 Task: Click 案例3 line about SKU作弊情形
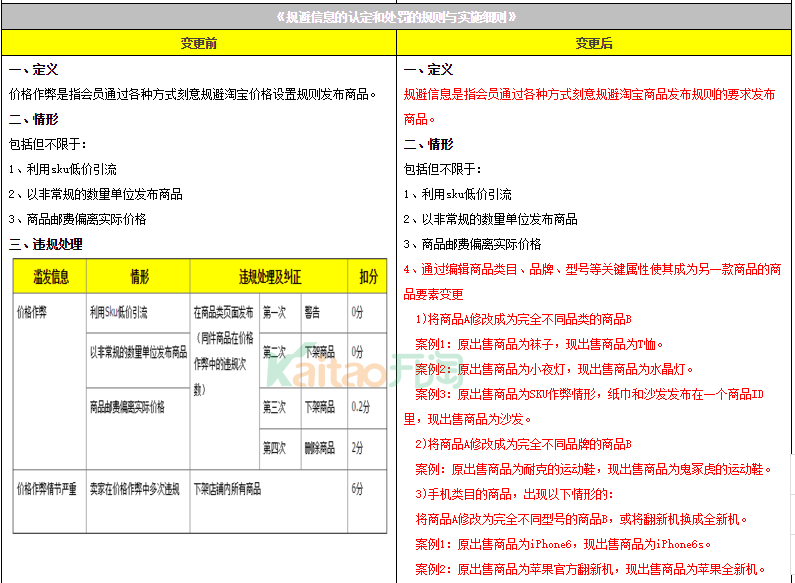pos(584,407)
